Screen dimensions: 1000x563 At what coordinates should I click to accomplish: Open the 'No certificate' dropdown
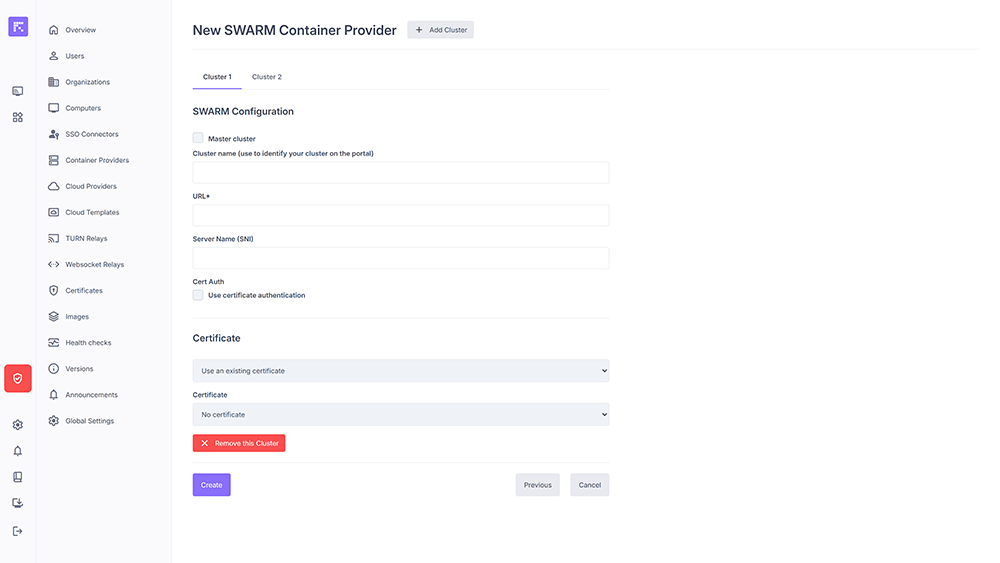(x=400, y=414)
